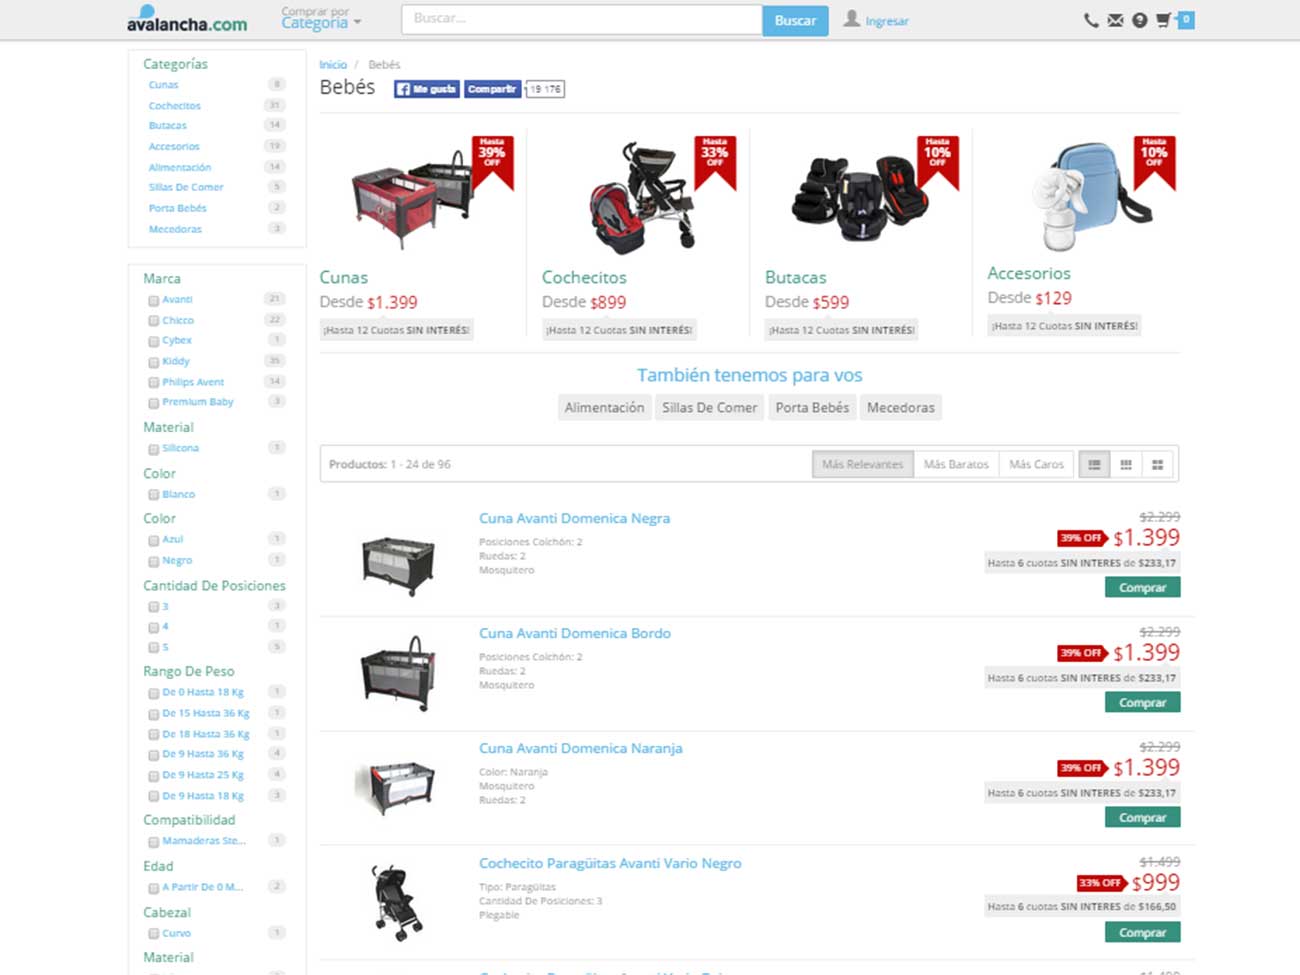
Task: Switch to large grid view layout
Action: (x=1157, y=464)
